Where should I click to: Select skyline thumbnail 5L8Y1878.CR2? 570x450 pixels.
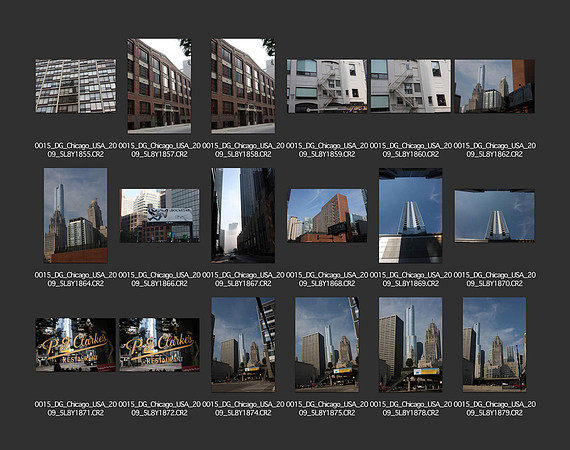tap(411, 345)
